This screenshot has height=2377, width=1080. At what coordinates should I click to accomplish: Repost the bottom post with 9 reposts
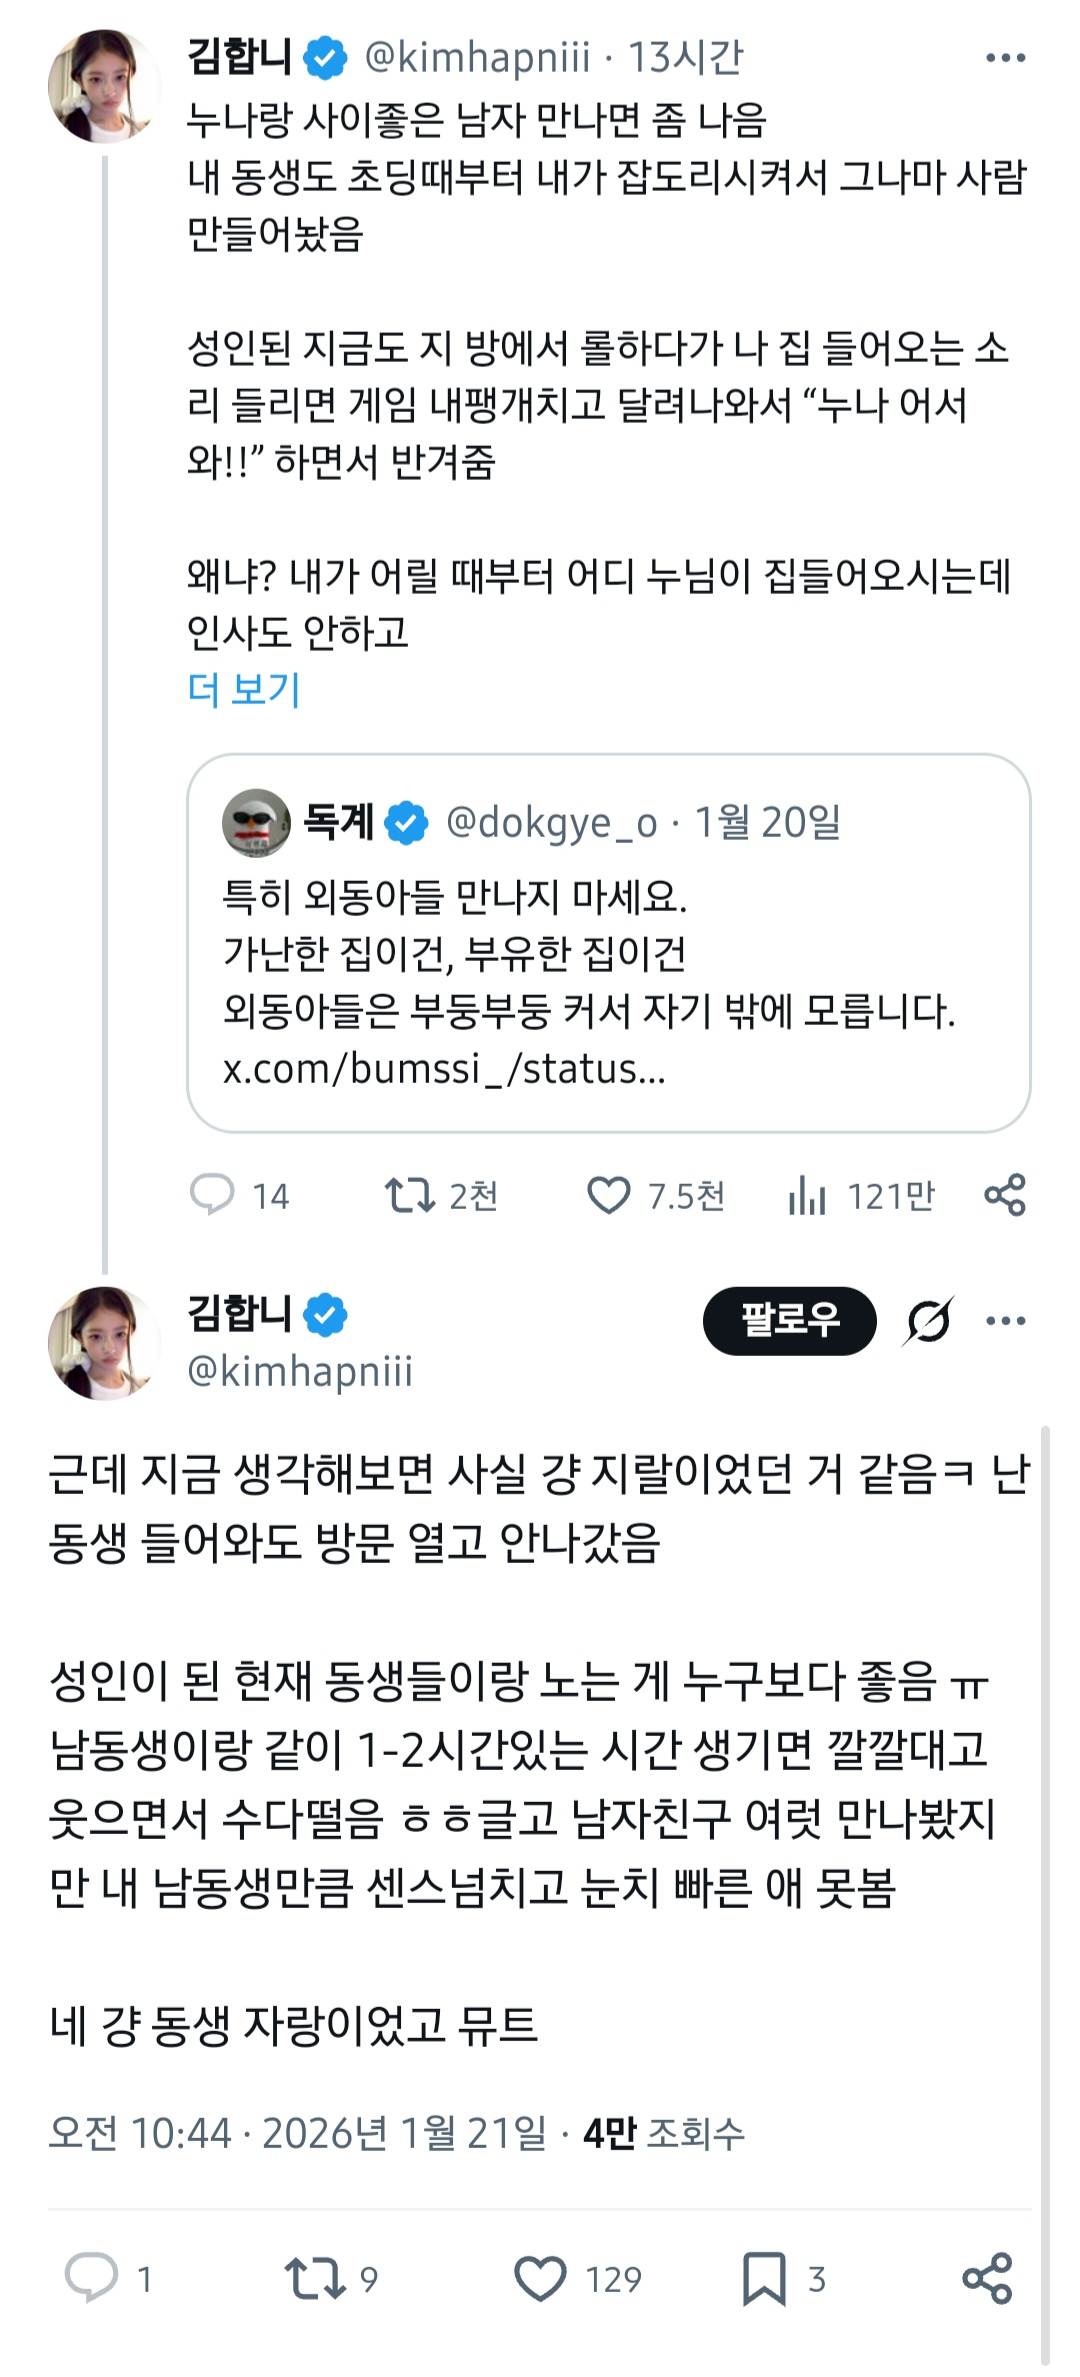[315, 2277]
